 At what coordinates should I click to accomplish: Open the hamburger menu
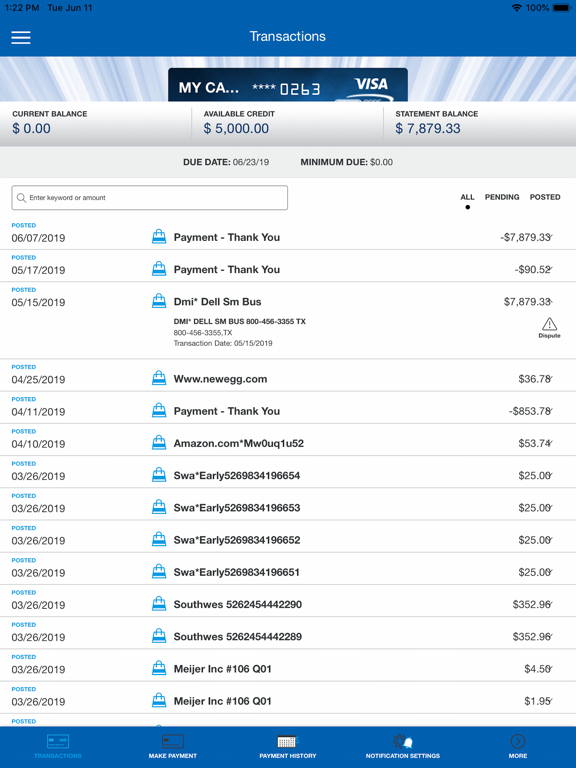pos(21,37)
